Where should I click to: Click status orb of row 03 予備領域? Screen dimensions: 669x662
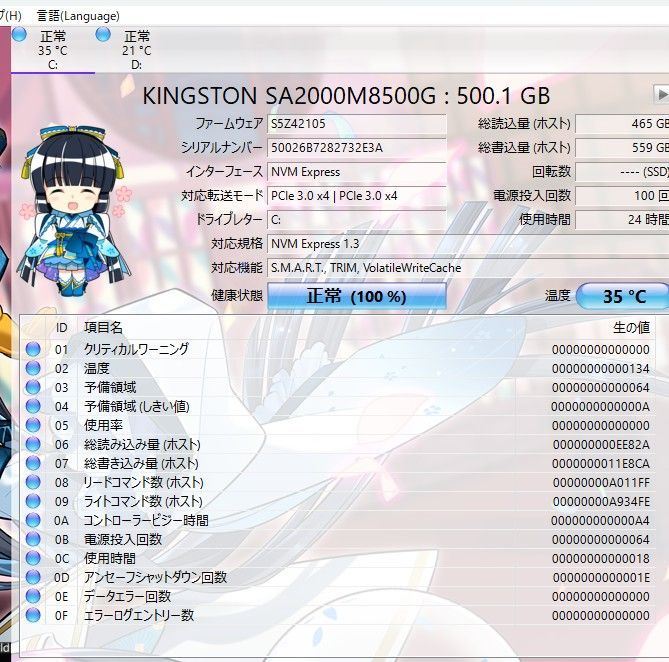pos(33,387)
